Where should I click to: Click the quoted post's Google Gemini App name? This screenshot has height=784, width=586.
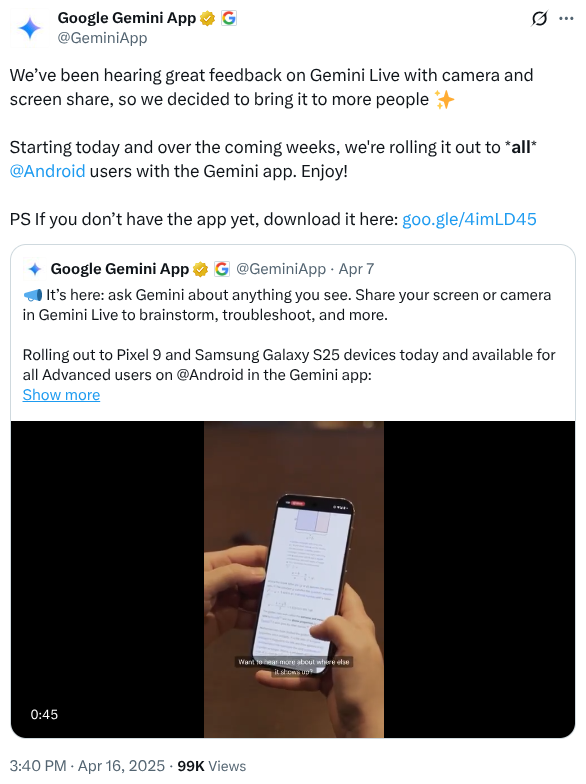(120, 269)
